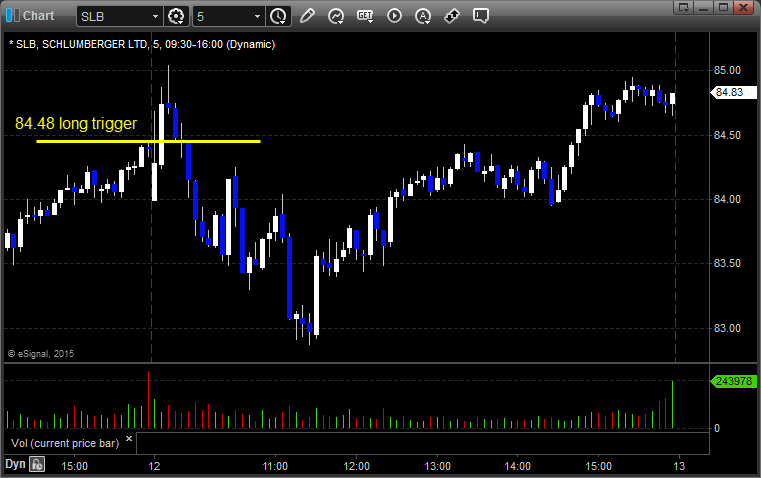The height and width of the screenshot is (478, 761).
Task: Close the Chart window
Action: coord(743,7)
